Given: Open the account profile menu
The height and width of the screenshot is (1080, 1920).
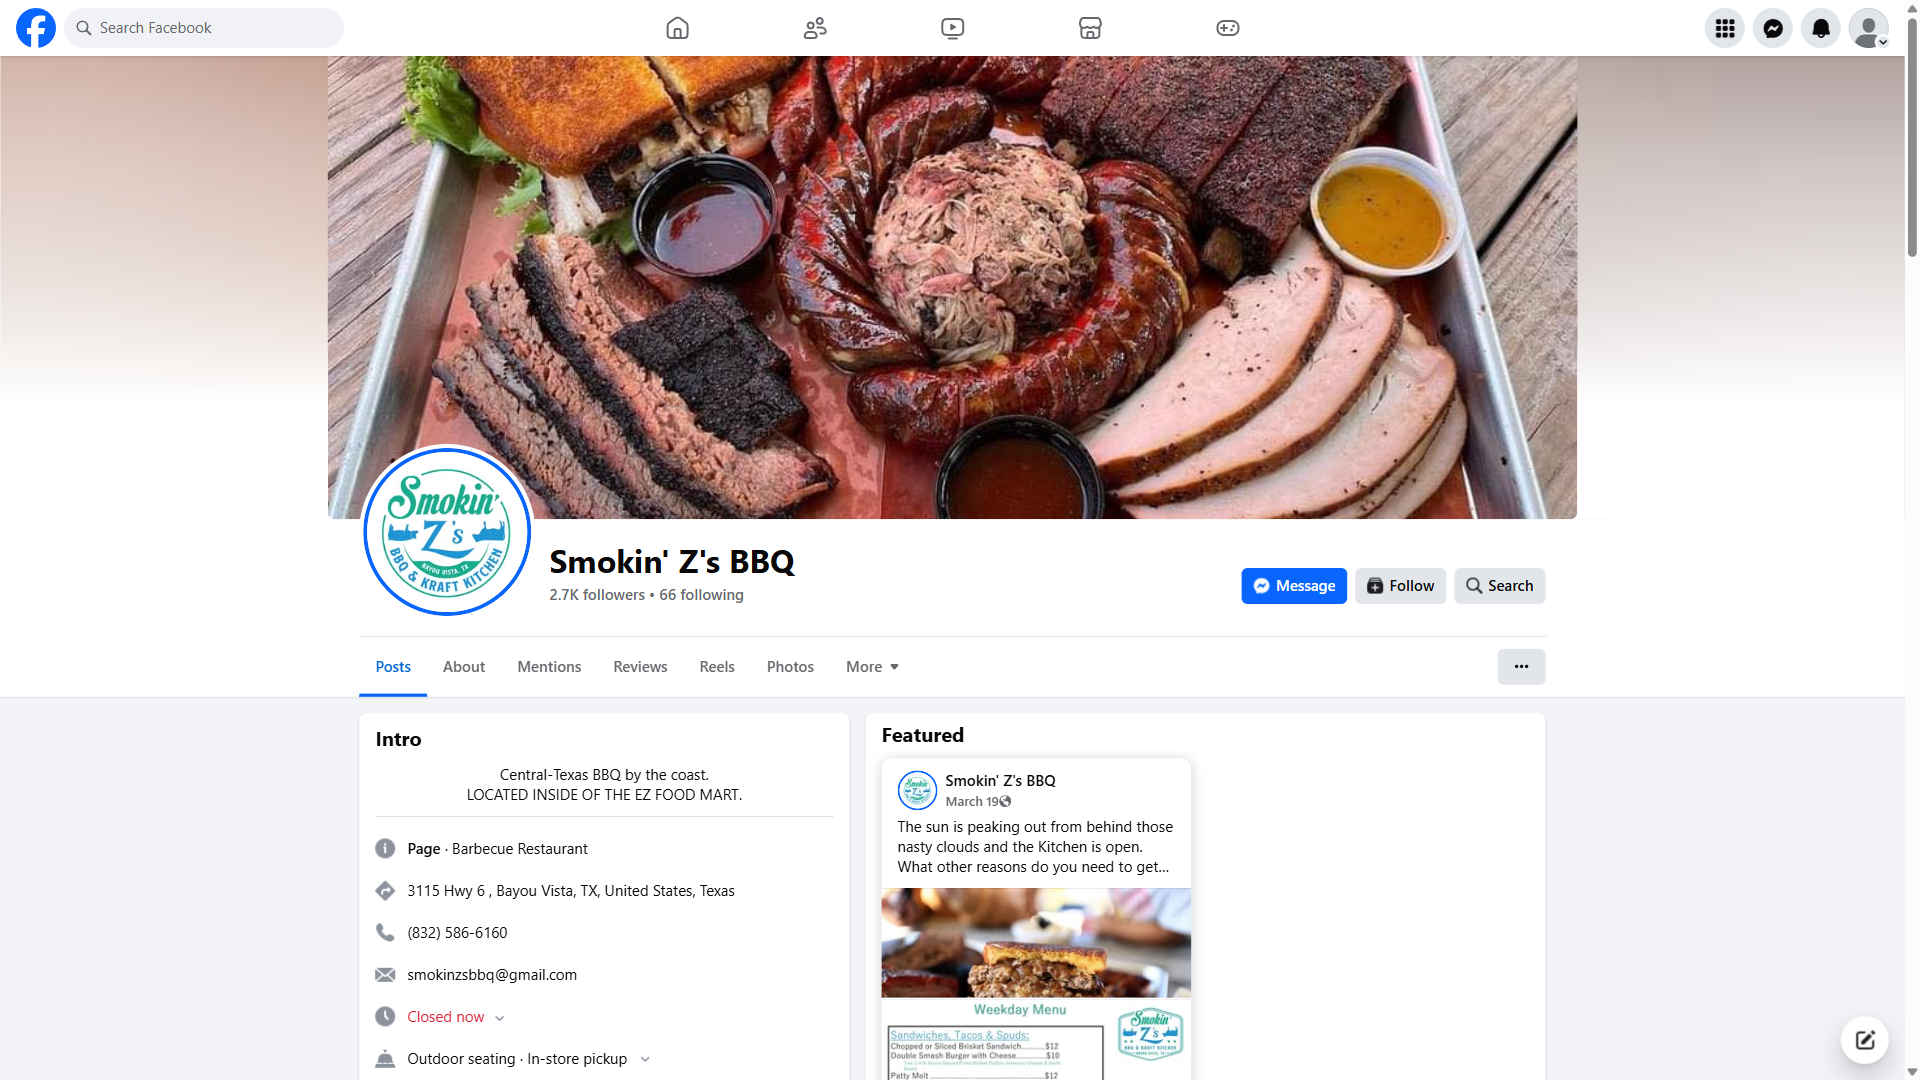Looking at the screenshot, I should tap(1869, 28).
